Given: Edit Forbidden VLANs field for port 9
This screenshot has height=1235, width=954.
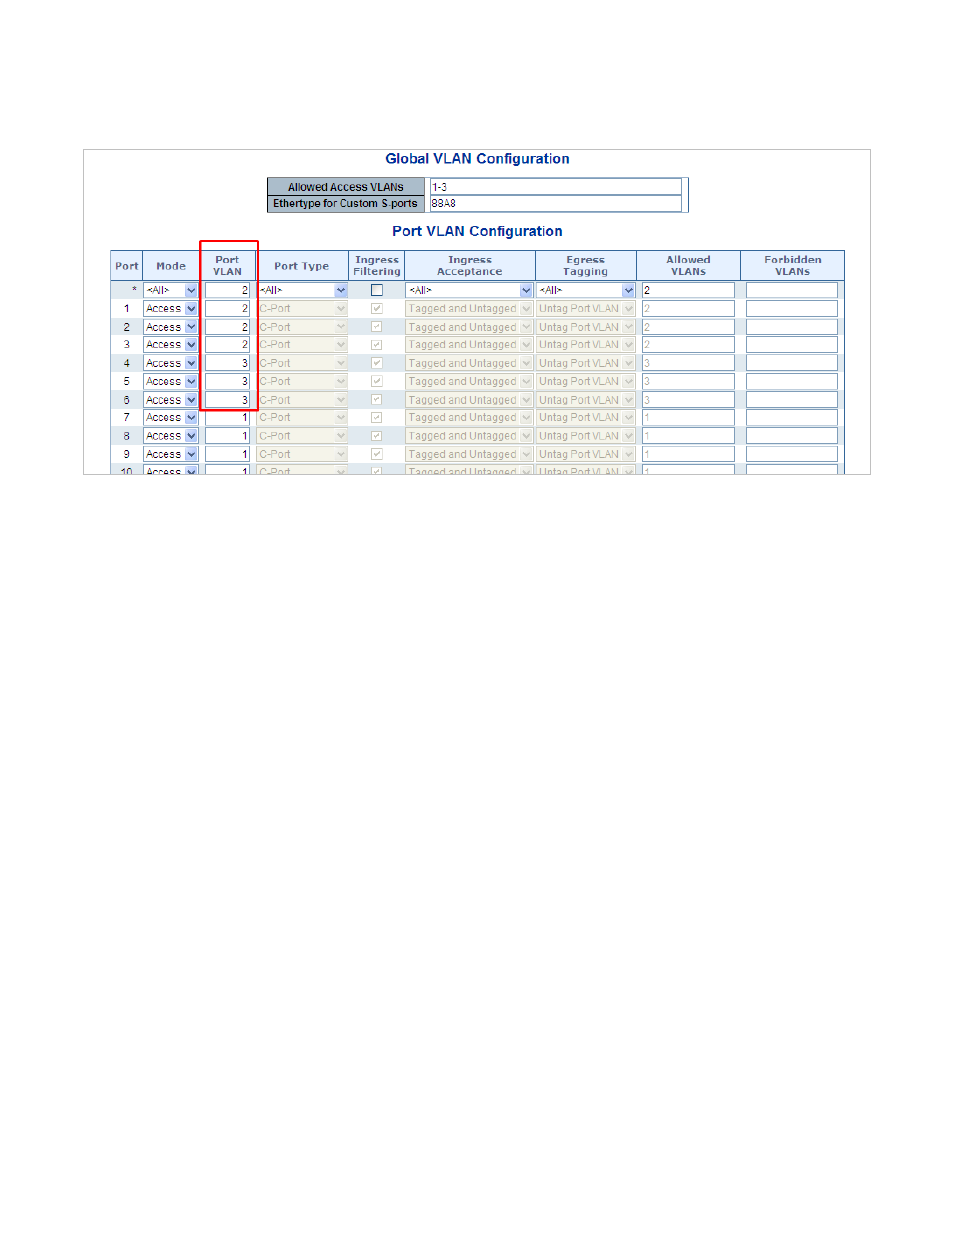Looking at the screenshot, I should pyautogui.click(x=792, y=454).
